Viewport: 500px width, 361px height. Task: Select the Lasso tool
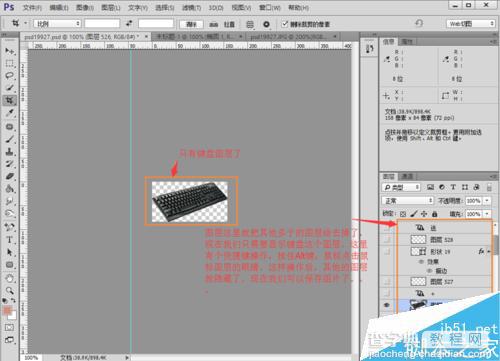pos(9,75)
